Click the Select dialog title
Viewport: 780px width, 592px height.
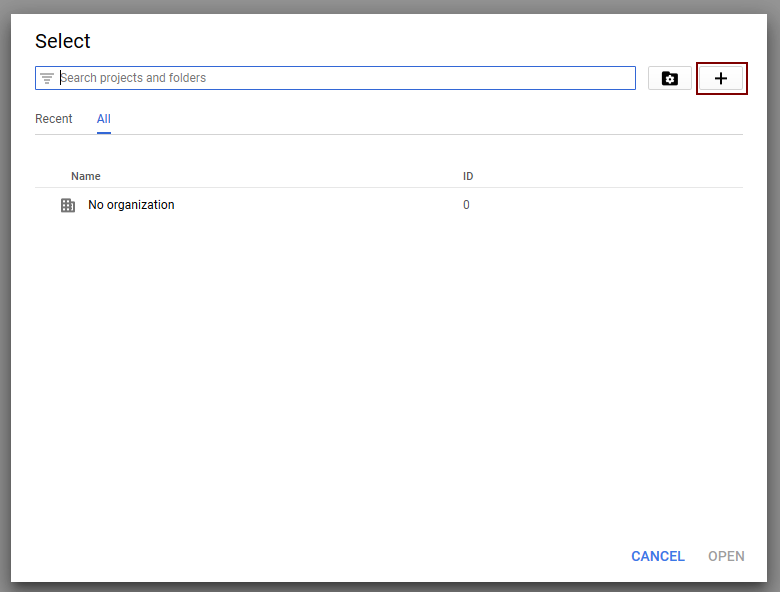[63, 41]
